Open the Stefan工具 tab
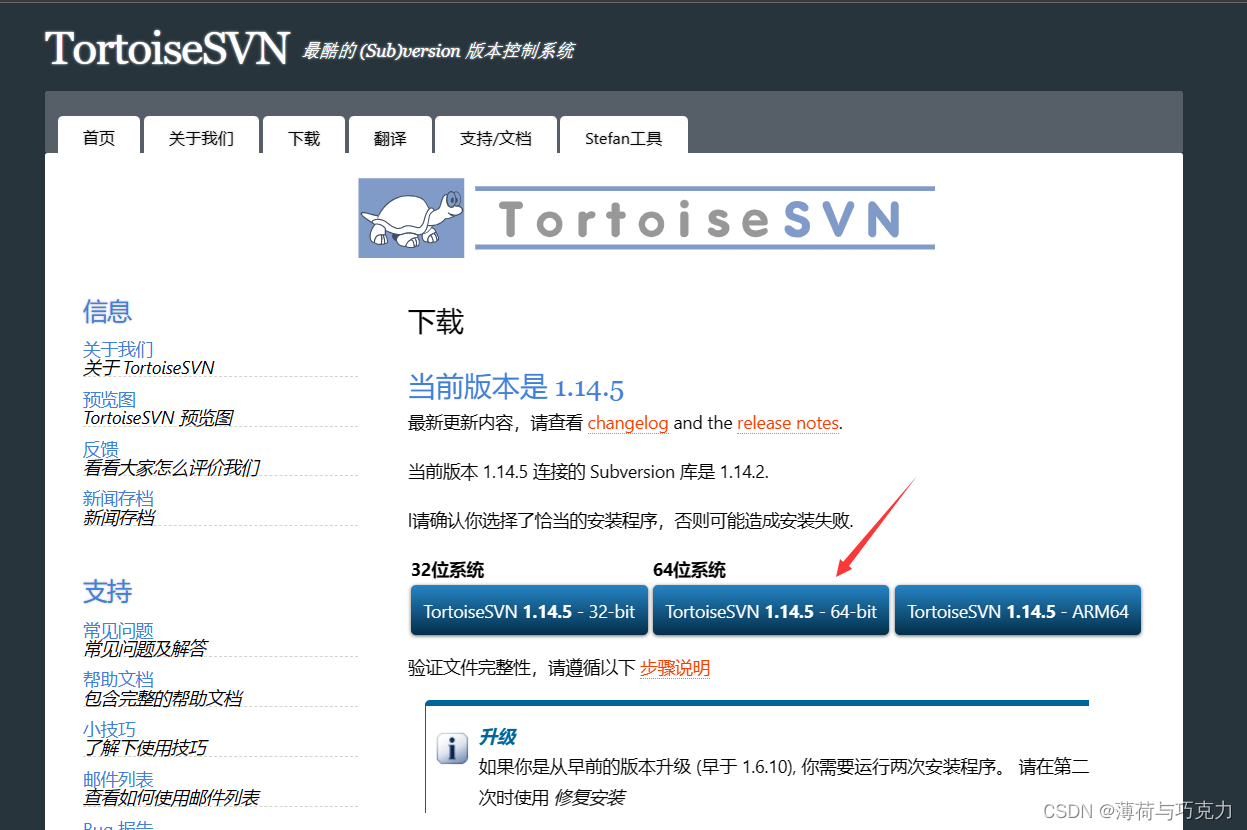Image resolution: width=1247 pixels, height=830 pixels. tap(624, 137)
